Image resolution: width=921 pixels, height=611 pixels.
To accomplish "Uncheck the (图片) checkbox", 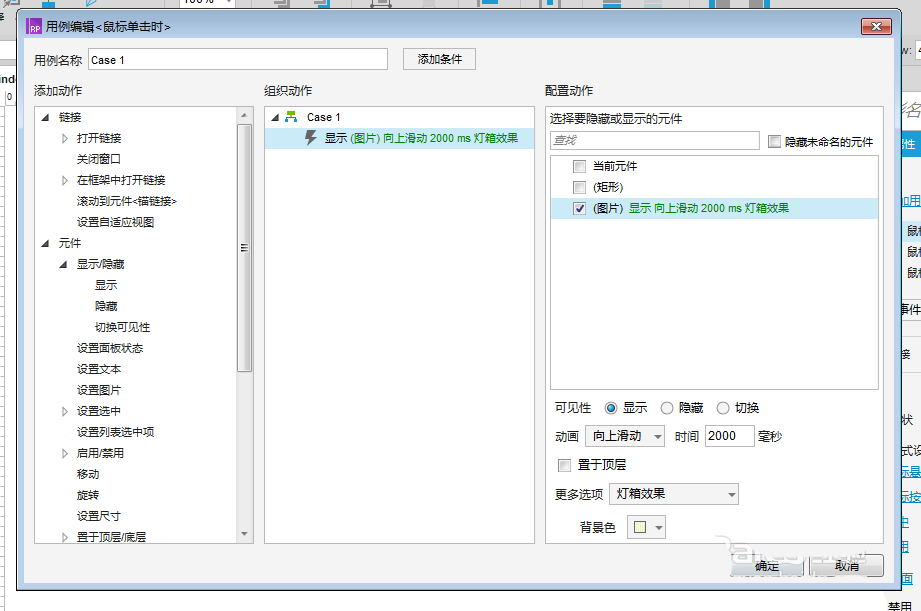I will pyautogui.click(x=579, y=209).
